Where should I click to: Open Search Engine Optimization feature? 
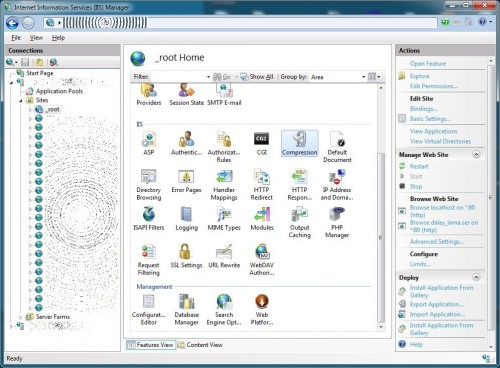224,310
